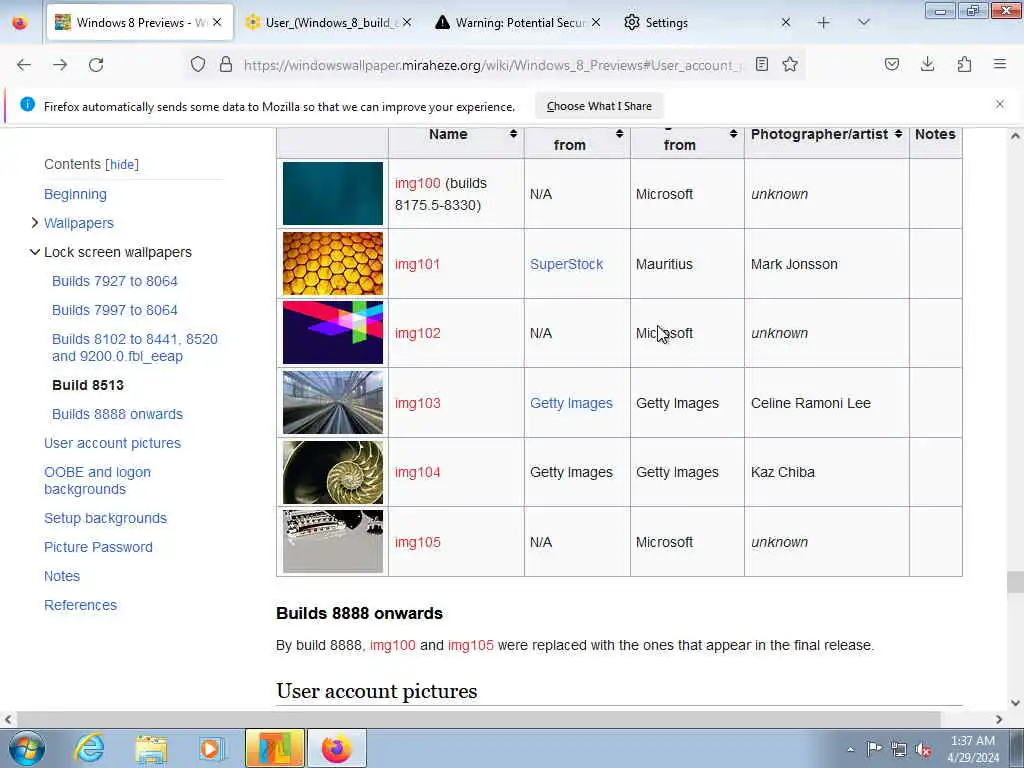Screen dimensions: 1024x768
Task: Open the Extensions puzzle icon
Action: tap(964, 64)
